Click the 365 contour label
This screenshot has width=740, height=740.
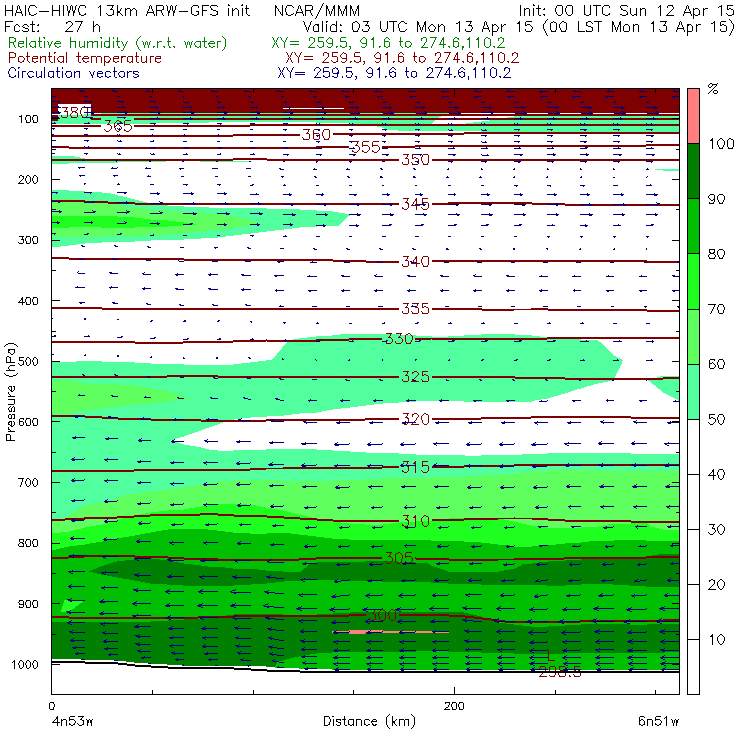pos(118,126)
